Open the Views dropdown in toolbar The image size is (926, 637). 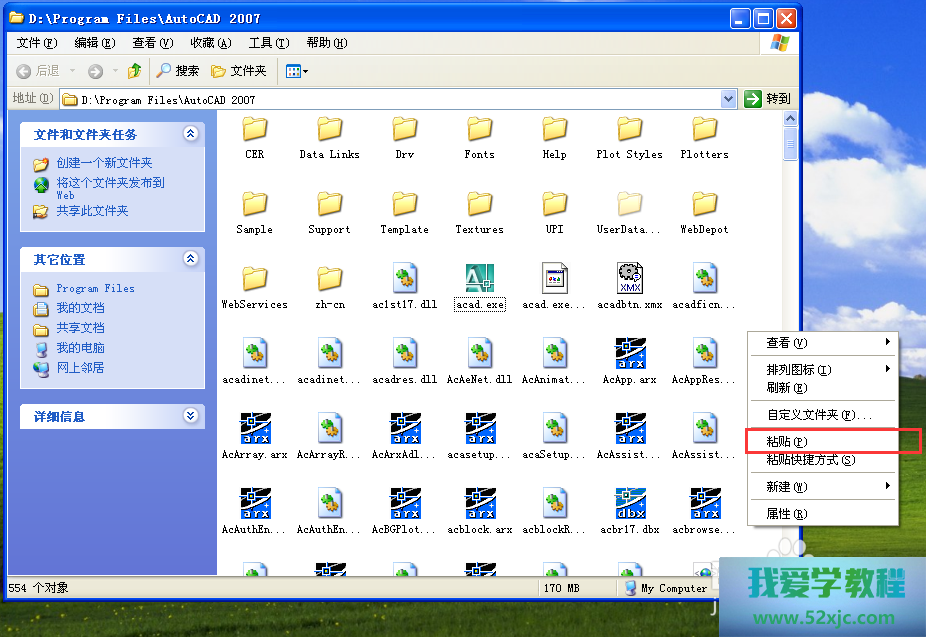pos(297,71)
